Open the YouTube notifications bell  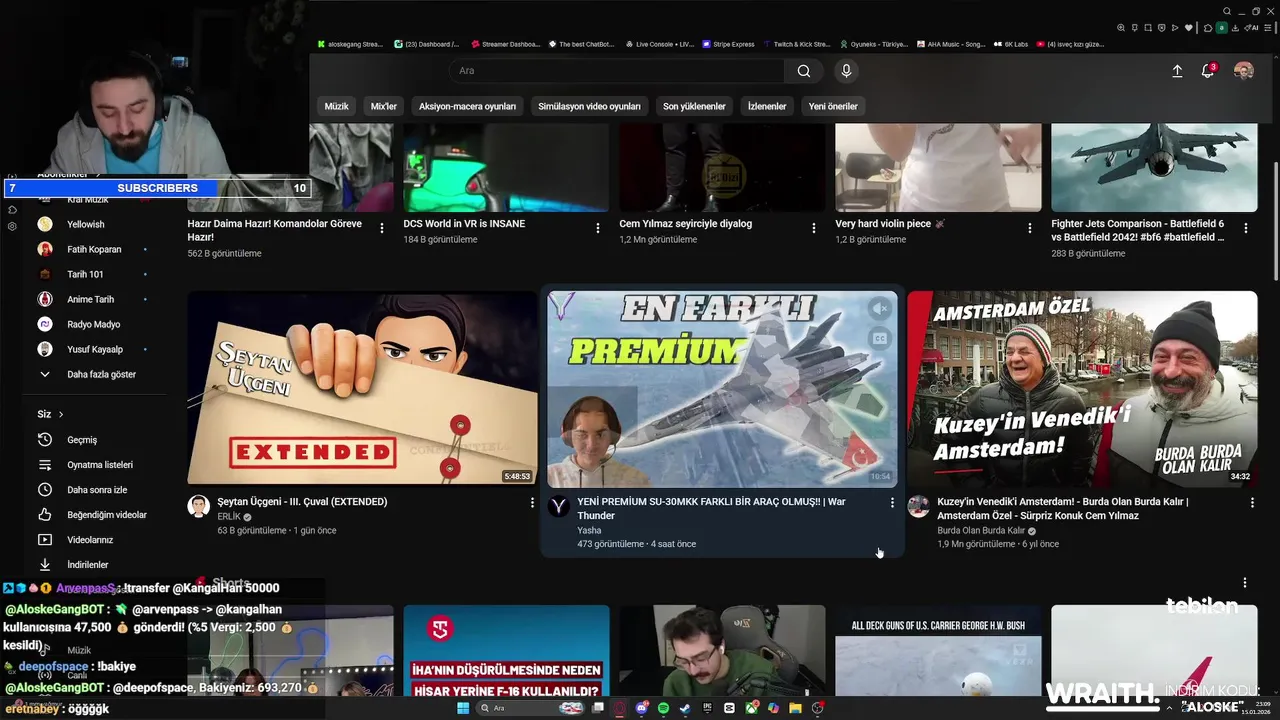(1208, 71)
